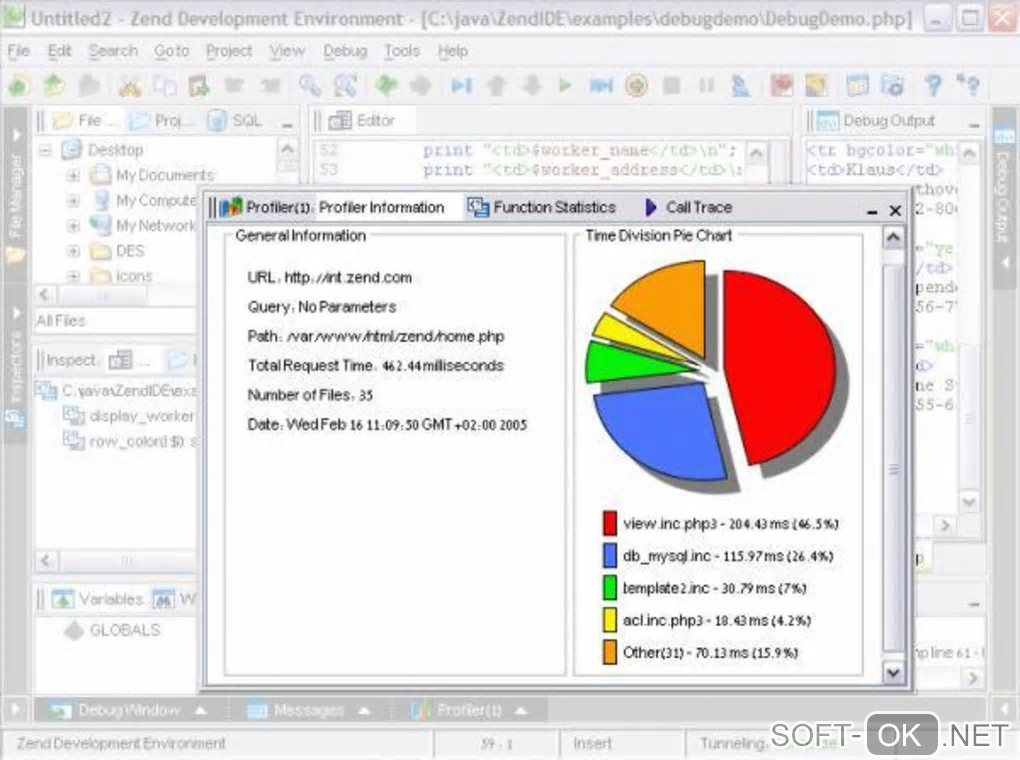
Task: Open the Go to menu
Action: point(172,51)
